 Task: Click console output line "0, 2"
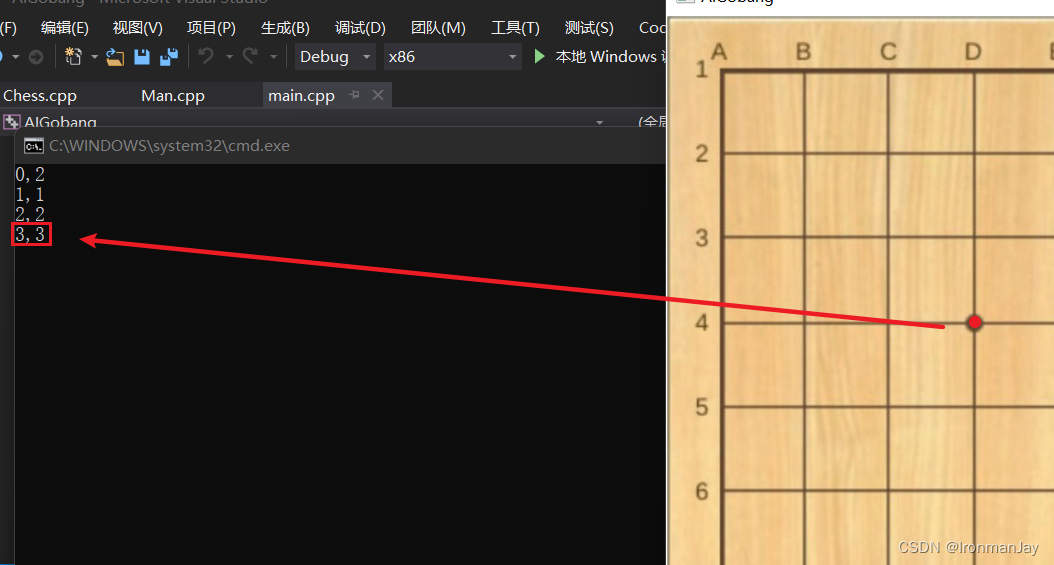(x=30, y=175)
